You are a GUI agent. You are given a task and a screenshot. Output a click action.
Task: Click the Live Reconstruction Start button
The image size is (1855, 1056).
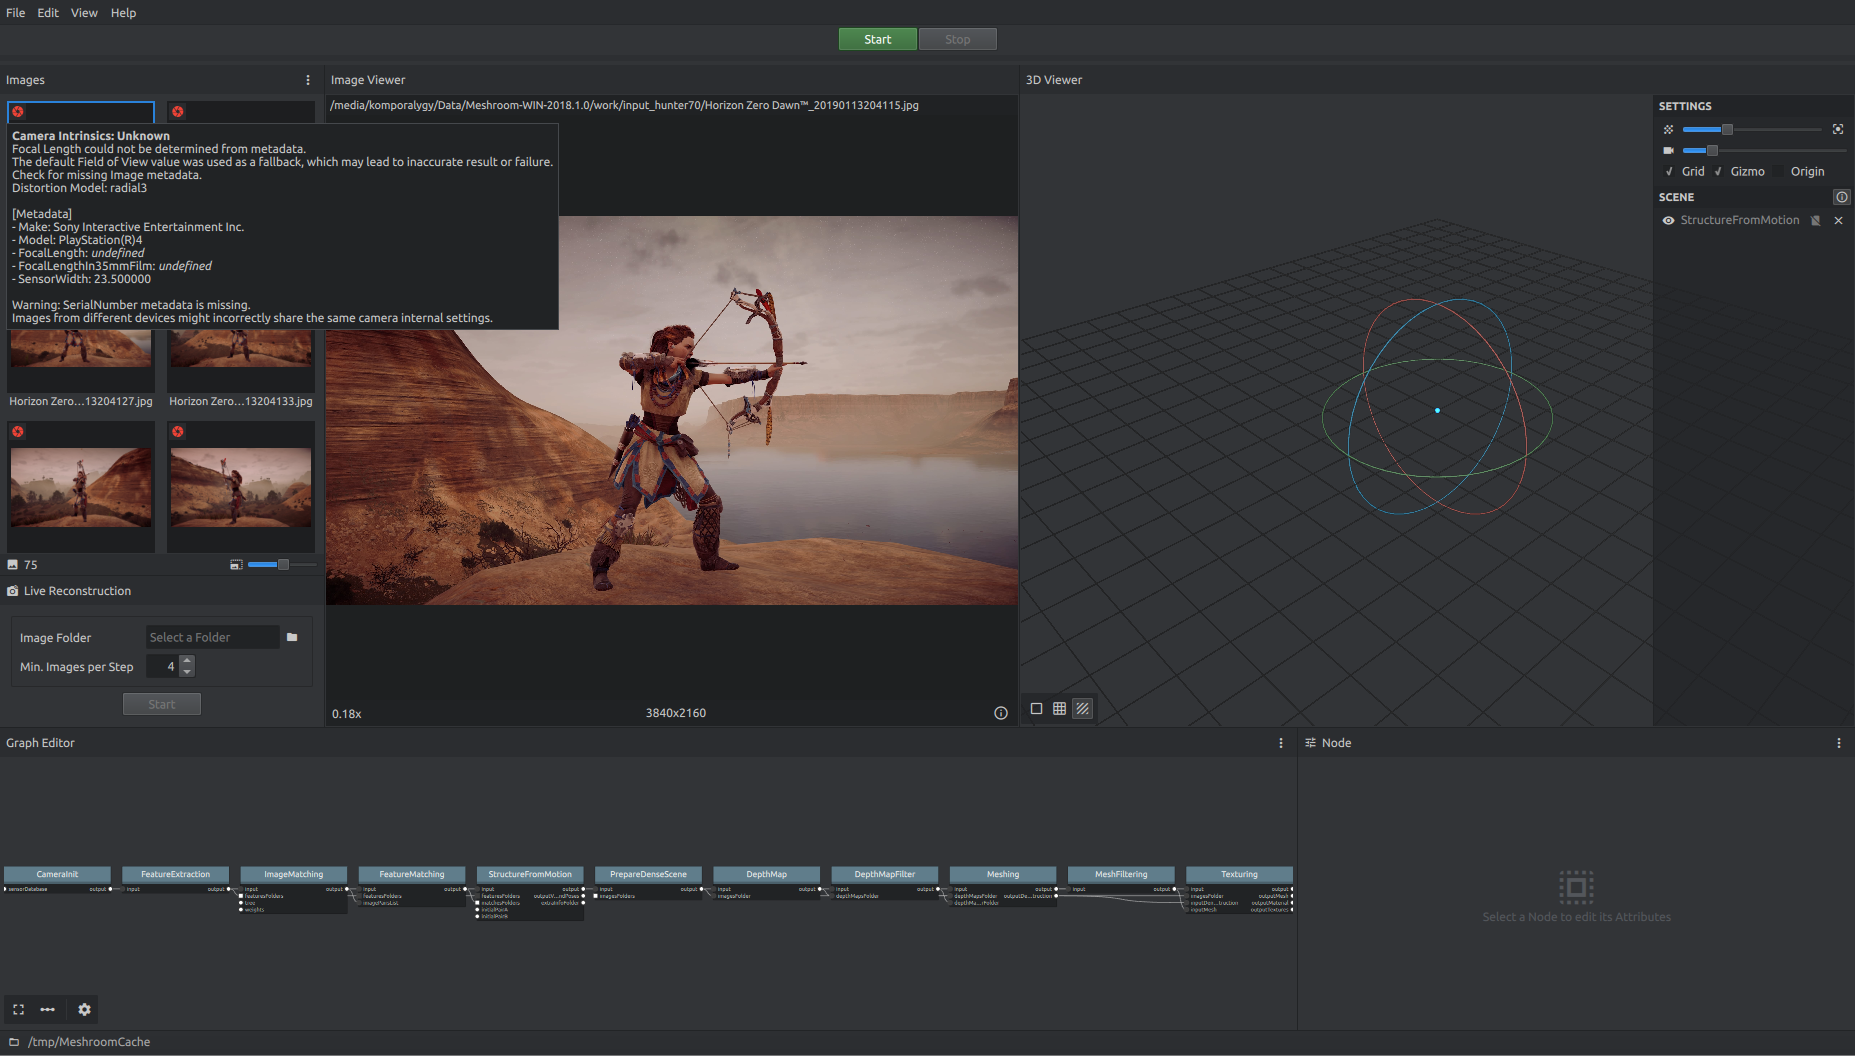pos(162,704)
